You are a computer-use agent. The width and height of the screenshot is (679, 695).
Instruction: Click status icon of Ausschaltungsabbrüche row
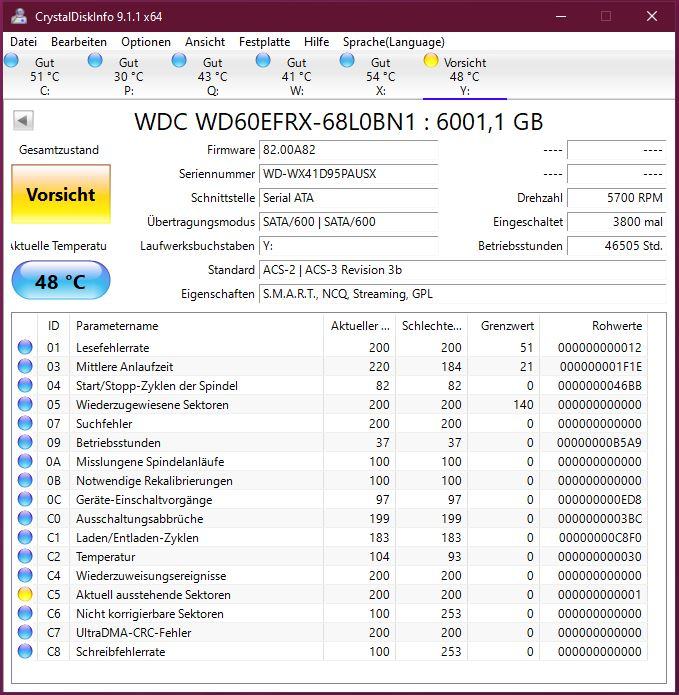point(25,519)
